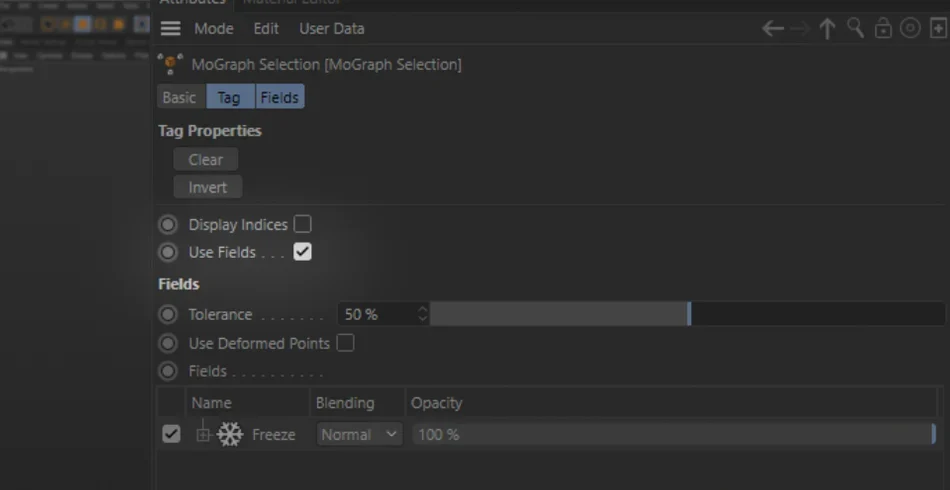Click the Tolerance slider bar
The width and height of the screenshot is (950, 490).
click(688, 314)
